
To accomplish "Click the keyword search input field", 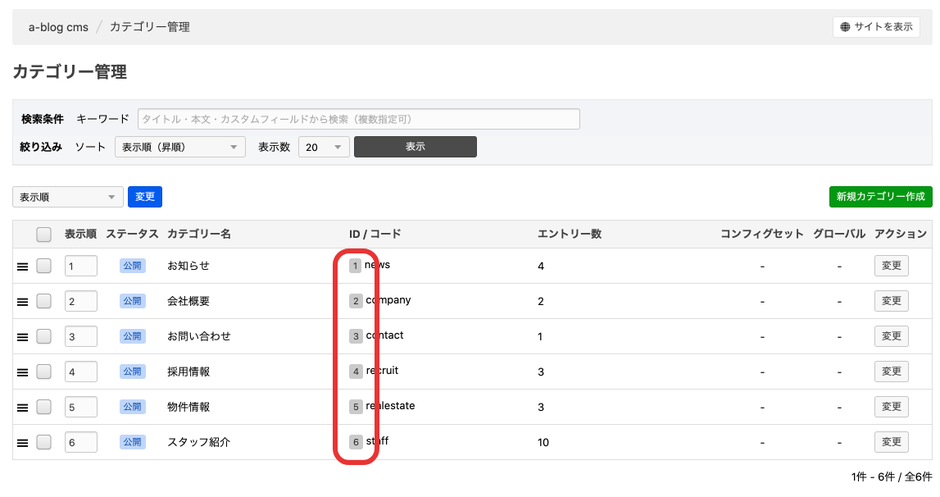I will pyautogui.click(x=358, y=119).
